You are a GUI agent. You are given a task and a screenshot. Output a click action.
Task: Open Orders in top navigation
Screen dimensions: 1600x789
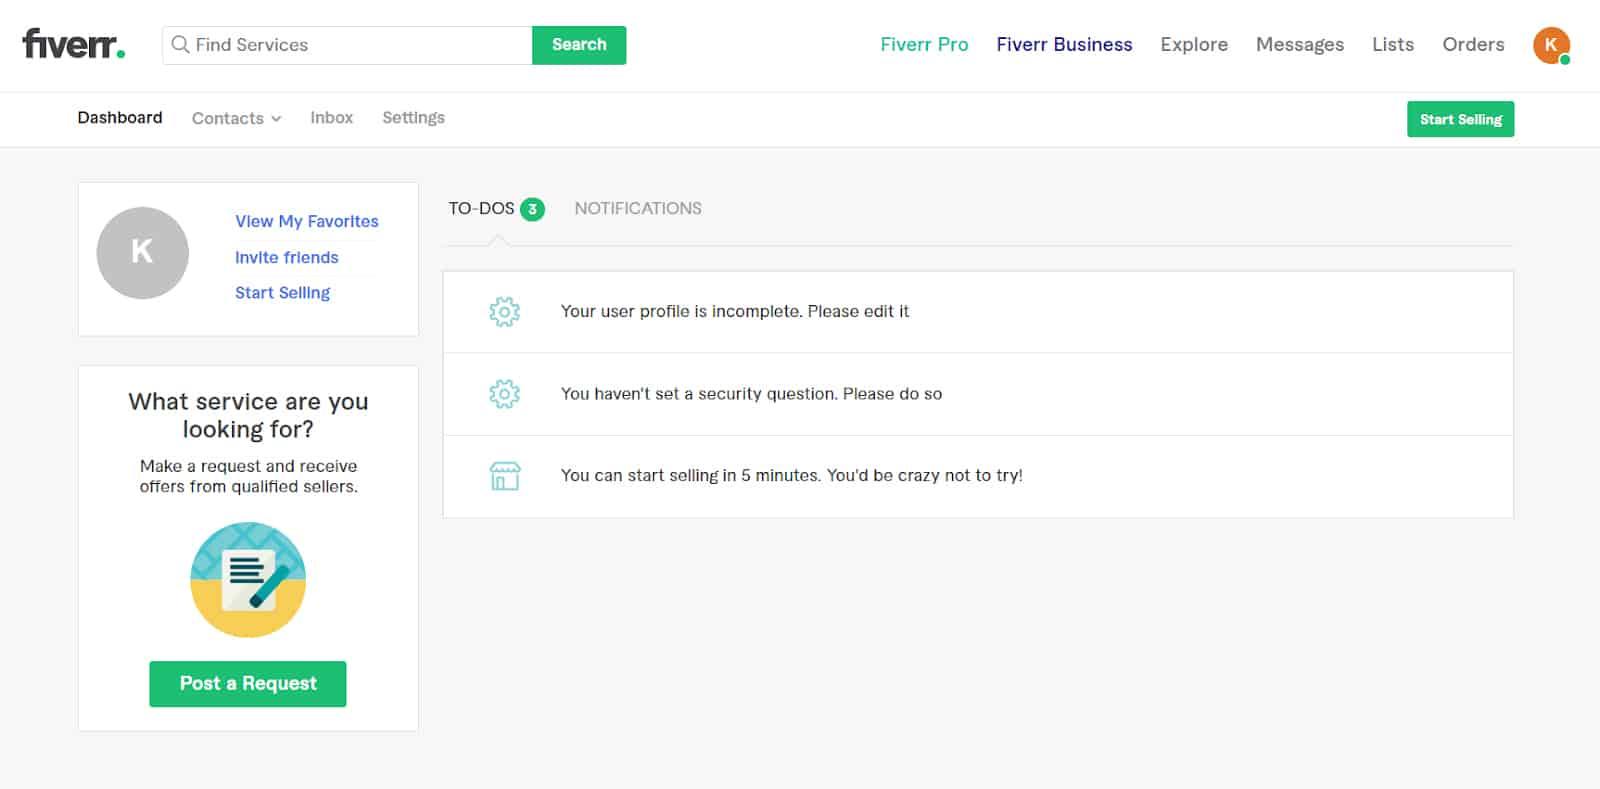pyautogui.click(x=1473, y=45)
